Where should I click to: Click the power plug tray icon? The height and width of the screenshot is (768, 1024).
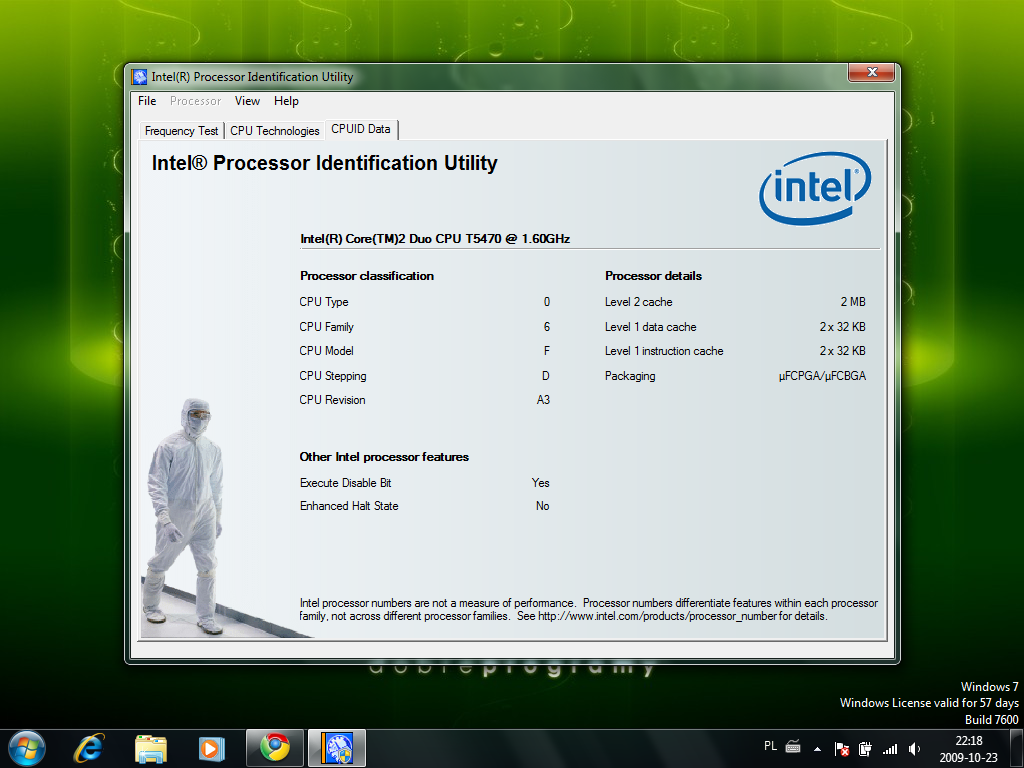866,748
